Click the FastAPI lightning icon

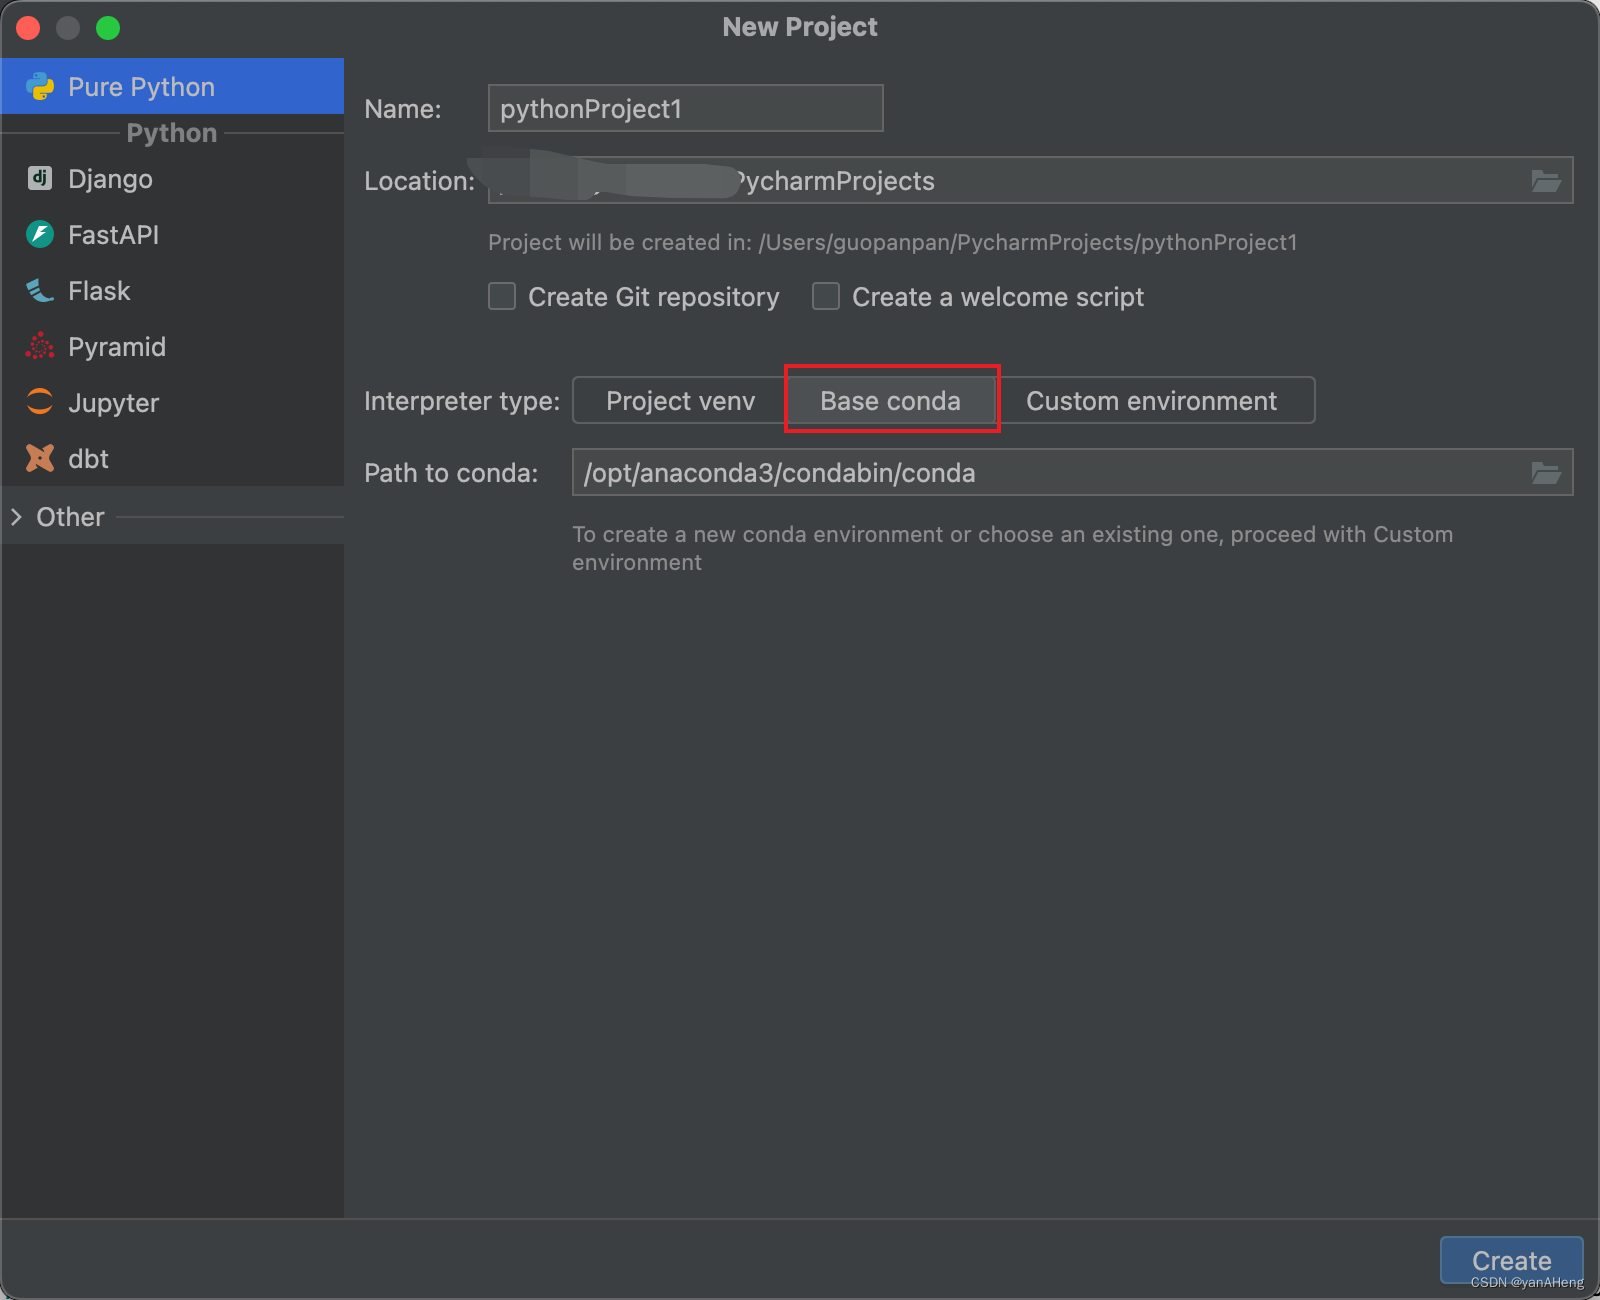pyautogui.click(x=40, y=235)
